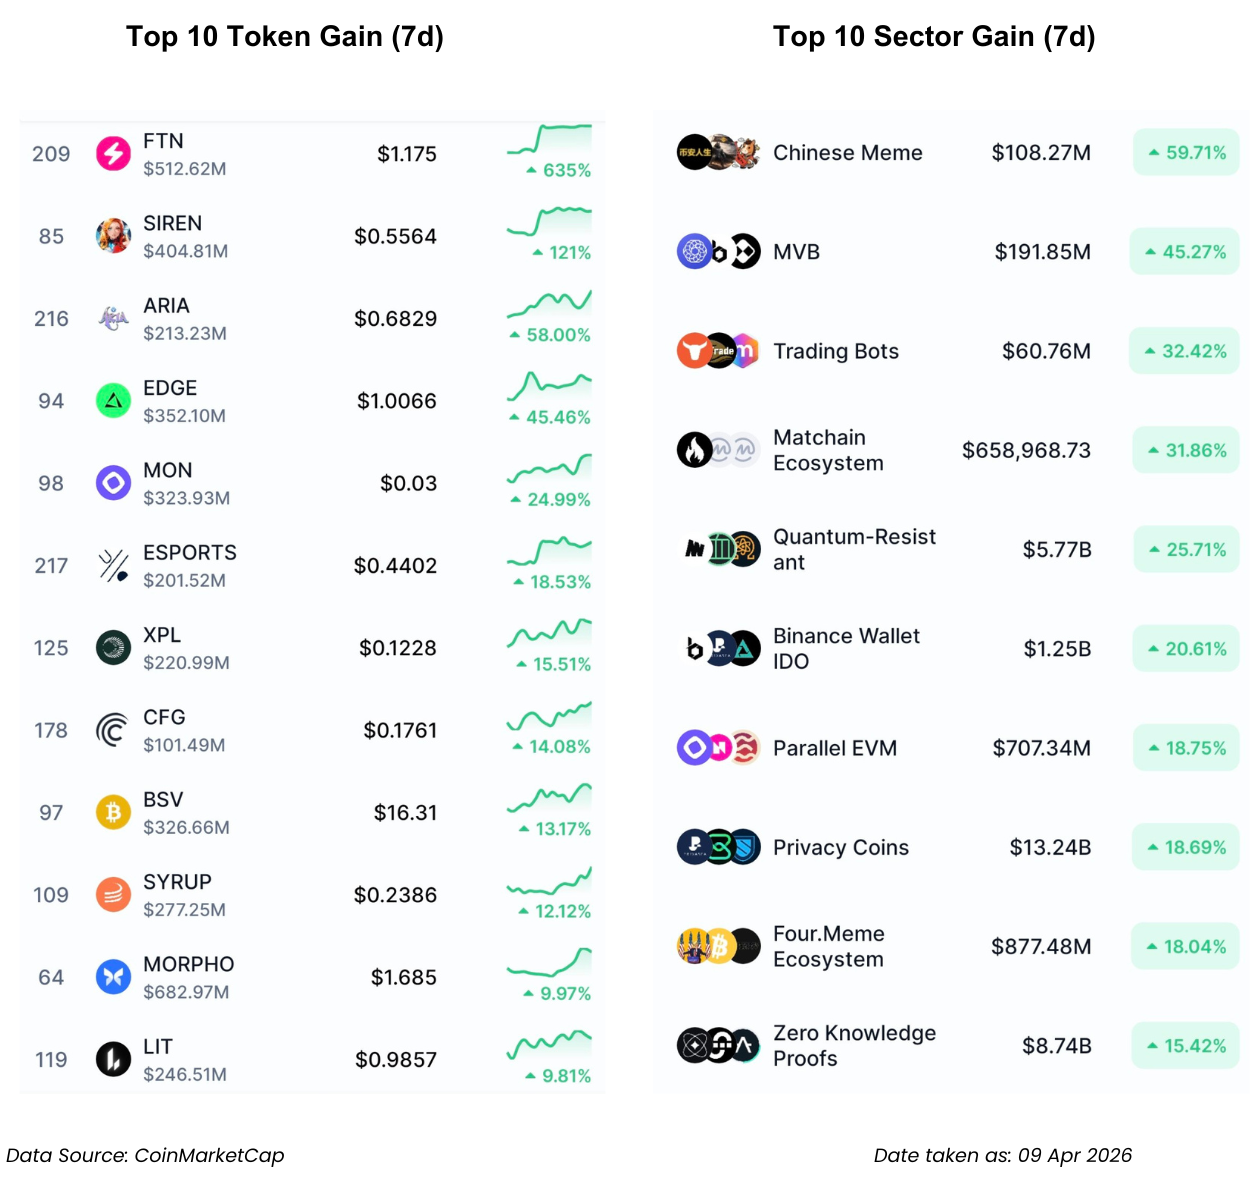Click the BSV gold coin icon
Viewport: 1256px width, 1186px height.
[x=113, y=812]
